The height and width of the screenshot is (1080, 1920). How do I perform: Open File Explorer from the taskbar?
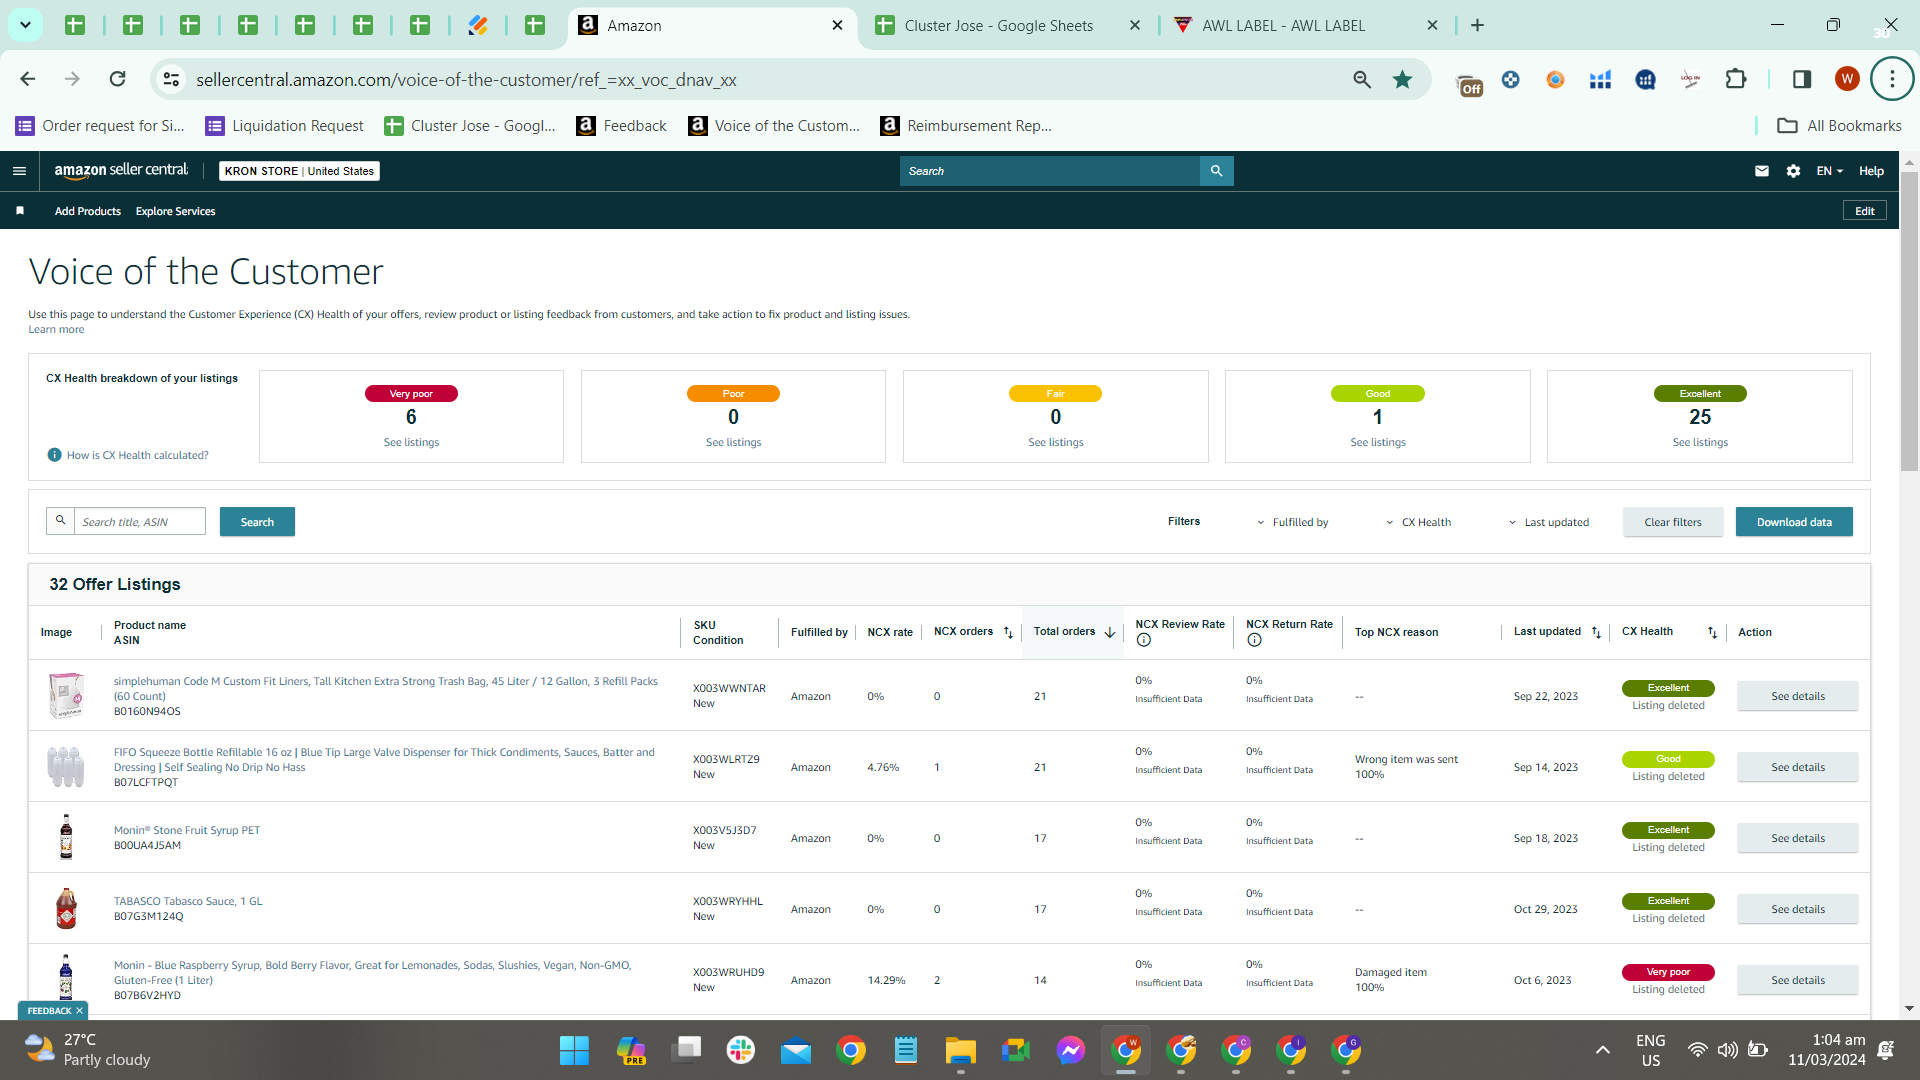pyautogui.click(x=960, y=1050)
